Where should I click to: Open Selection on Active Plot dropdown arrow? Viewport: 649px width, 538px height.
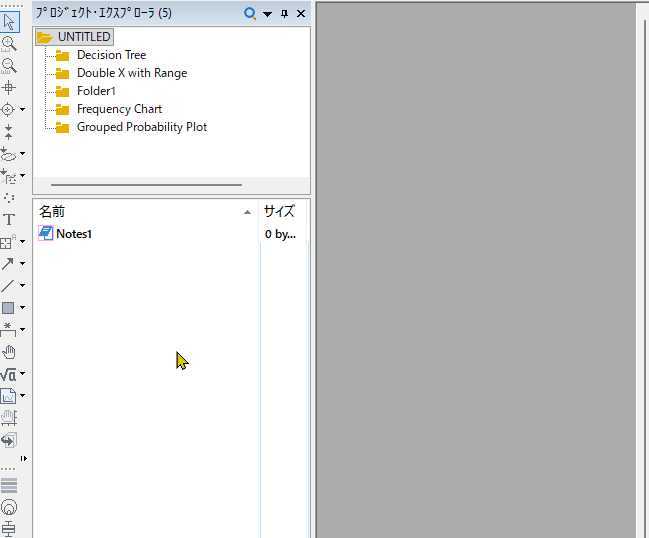tap(22, 154)
